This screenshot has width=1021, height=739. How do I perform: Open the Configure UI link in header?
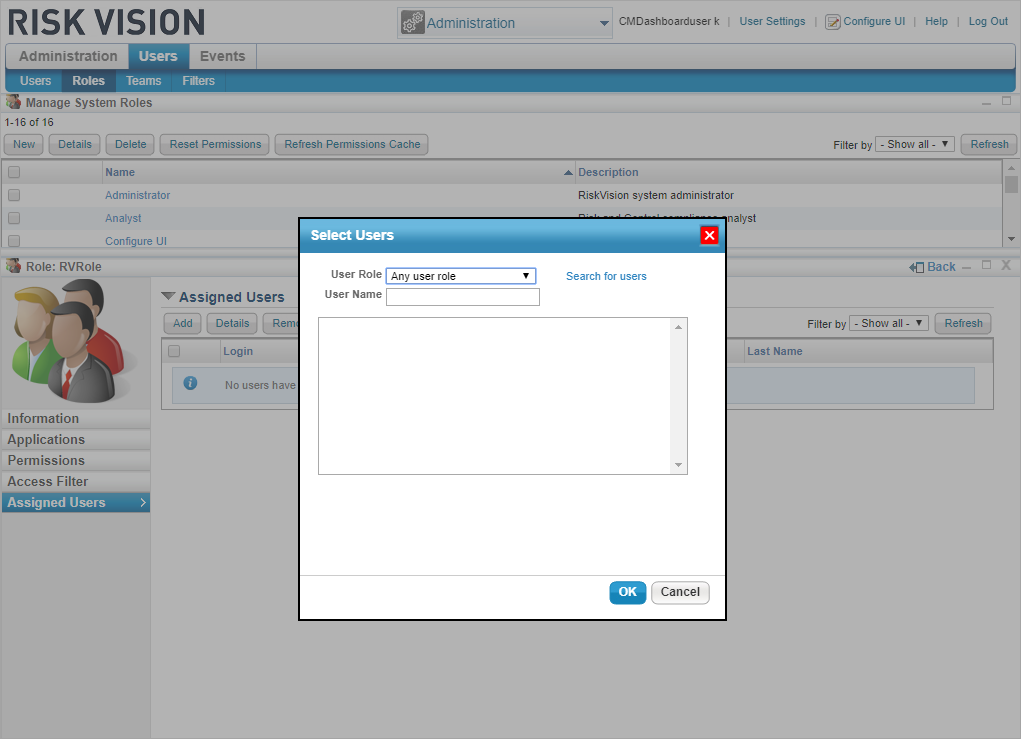click(874, 21)
